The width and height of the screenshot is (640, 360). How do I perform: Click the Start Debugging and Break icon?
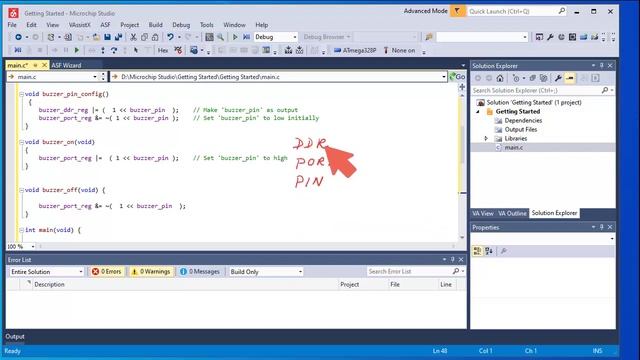246,37
